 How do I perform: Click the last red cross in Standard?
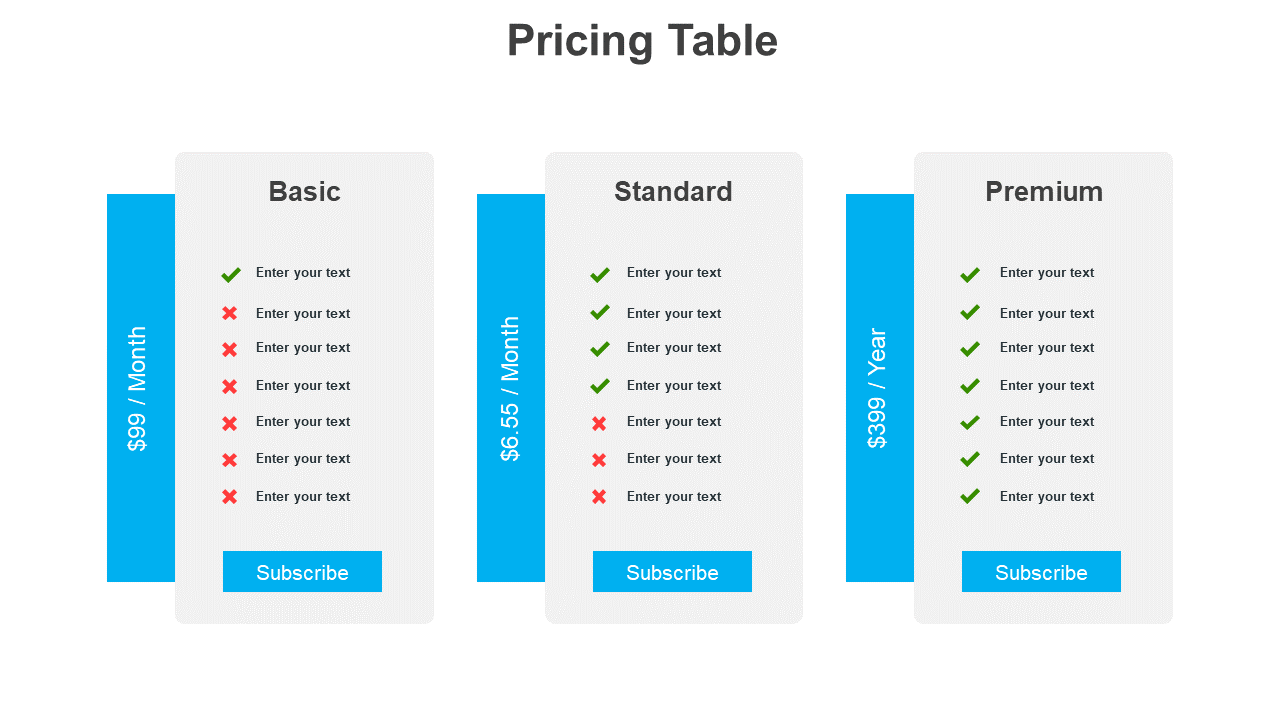click(x=599, y=497)
